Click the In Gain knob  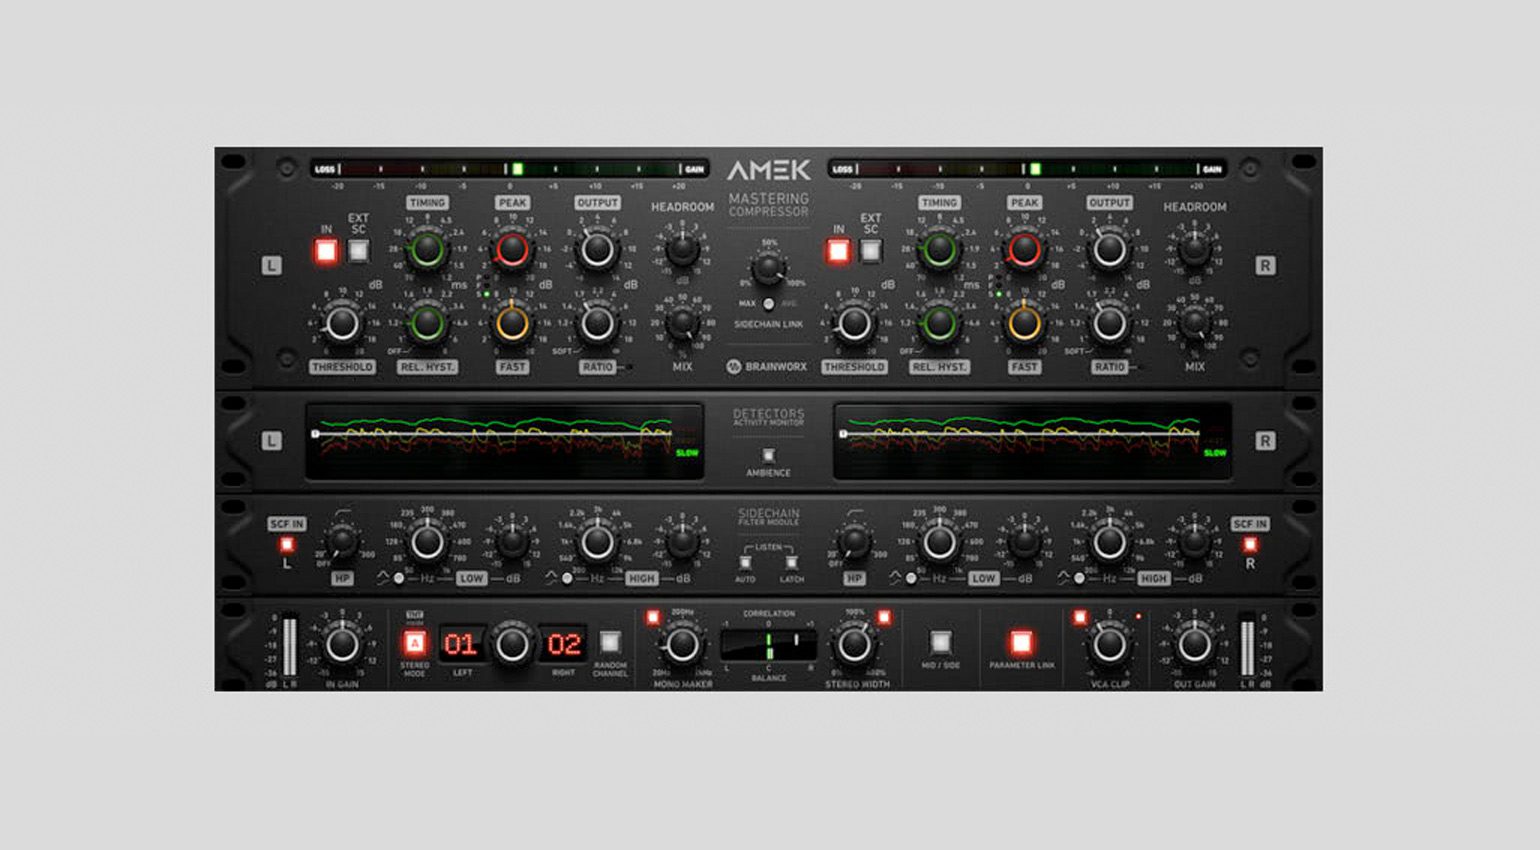pyautogui.click(x=342, y=645)
